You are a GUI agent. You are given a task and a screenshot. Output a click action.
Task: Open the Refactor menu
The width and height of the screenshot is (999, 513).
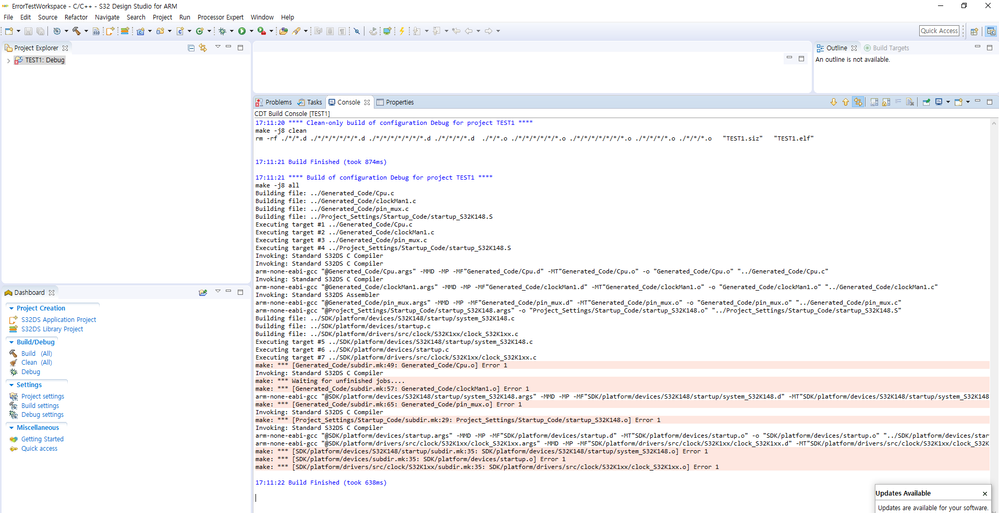click(76, 17)
